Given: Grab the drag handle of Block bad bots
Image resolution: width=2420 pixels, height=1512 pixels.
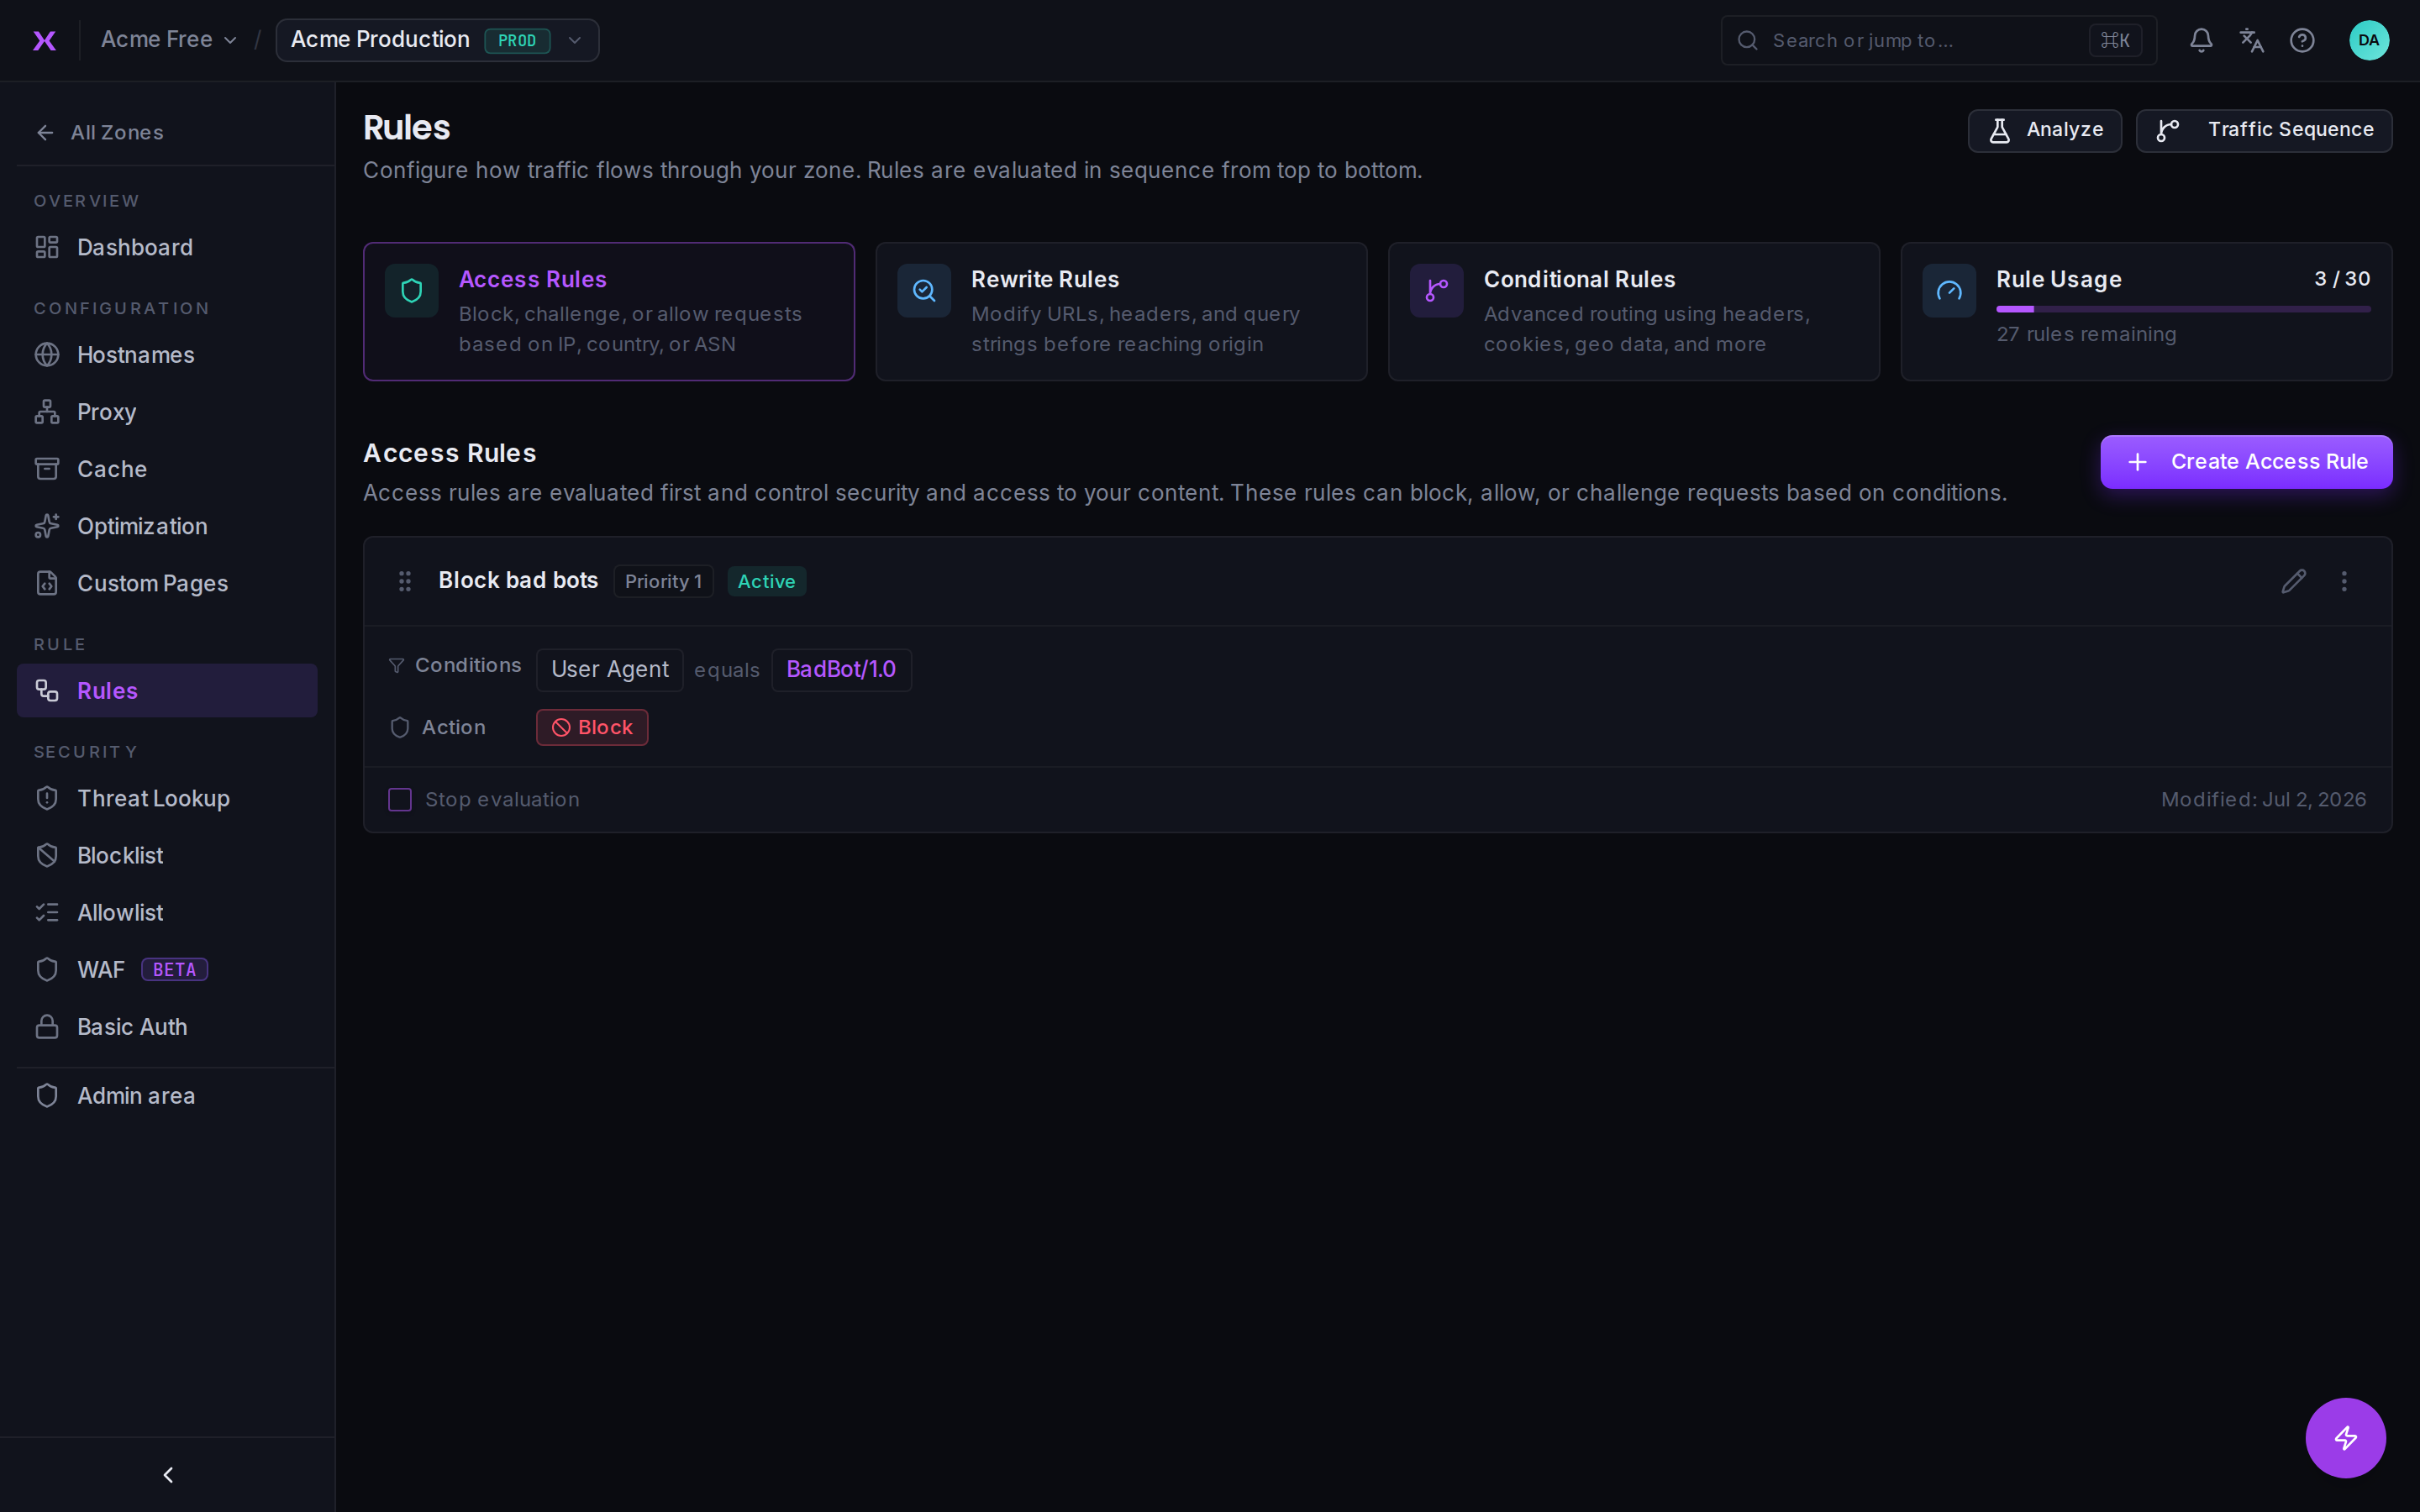Looking at the screenshot, I should [x=405, y=581].
